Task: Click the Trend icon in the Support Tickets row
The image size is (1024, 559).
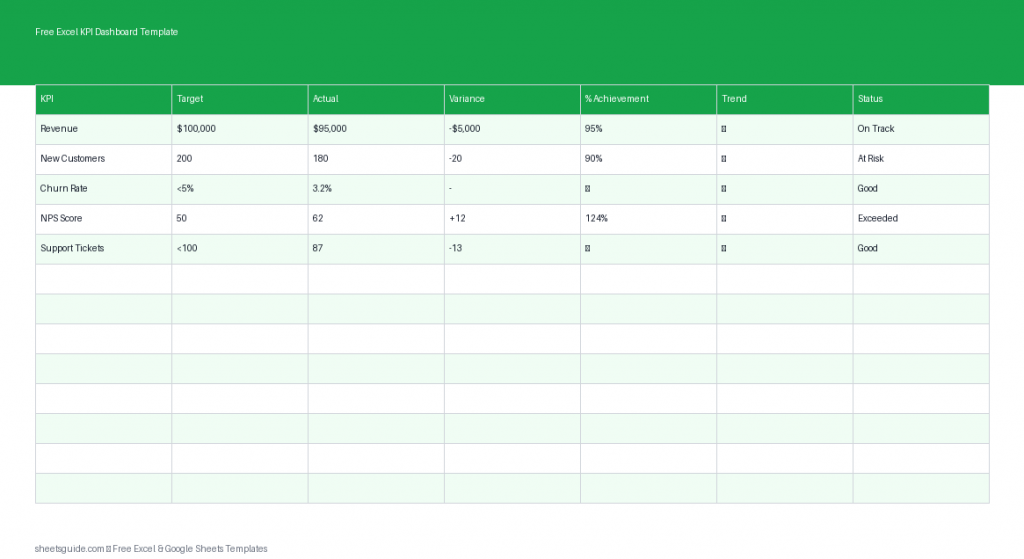Action: (724, 248)
